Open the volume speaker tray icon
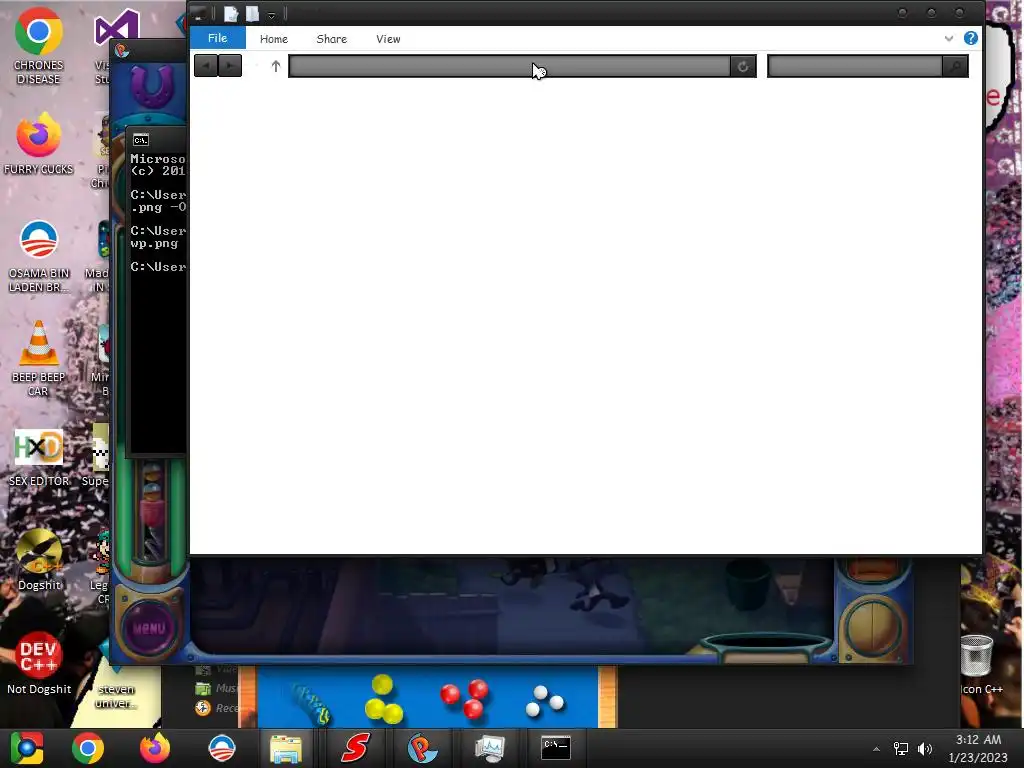This screenshot has height=768, width=1024. [925, 749]
